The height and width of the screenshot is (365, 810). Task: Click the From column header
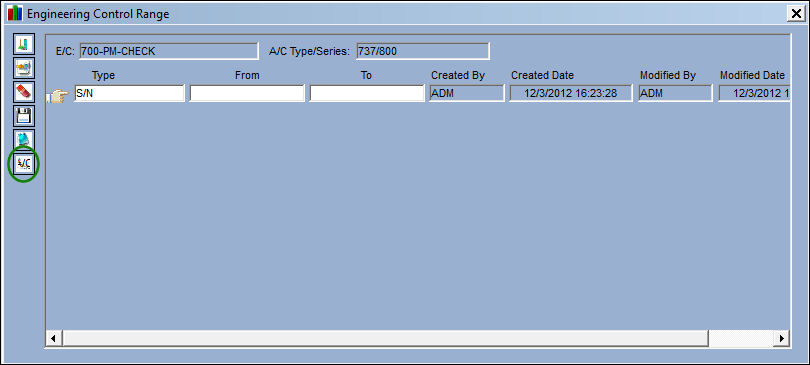pos(247,75)
